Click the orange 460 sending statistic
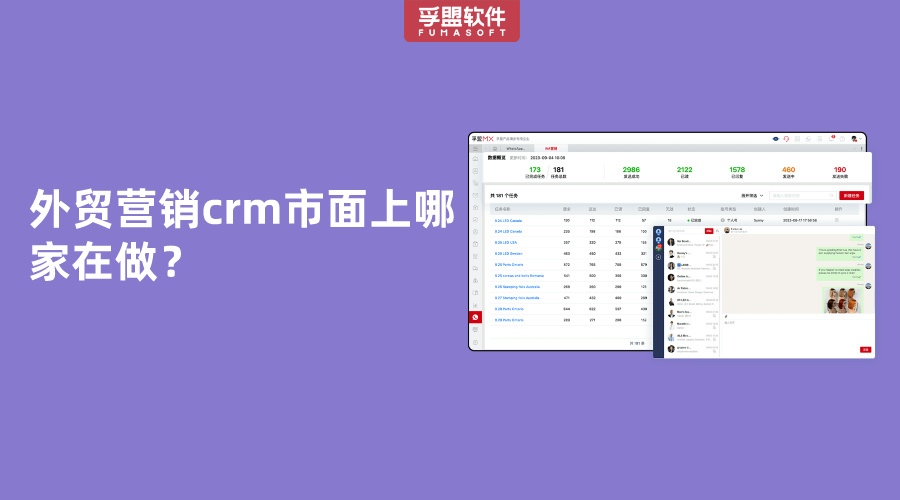900x500 pixels. coord(789,172)
